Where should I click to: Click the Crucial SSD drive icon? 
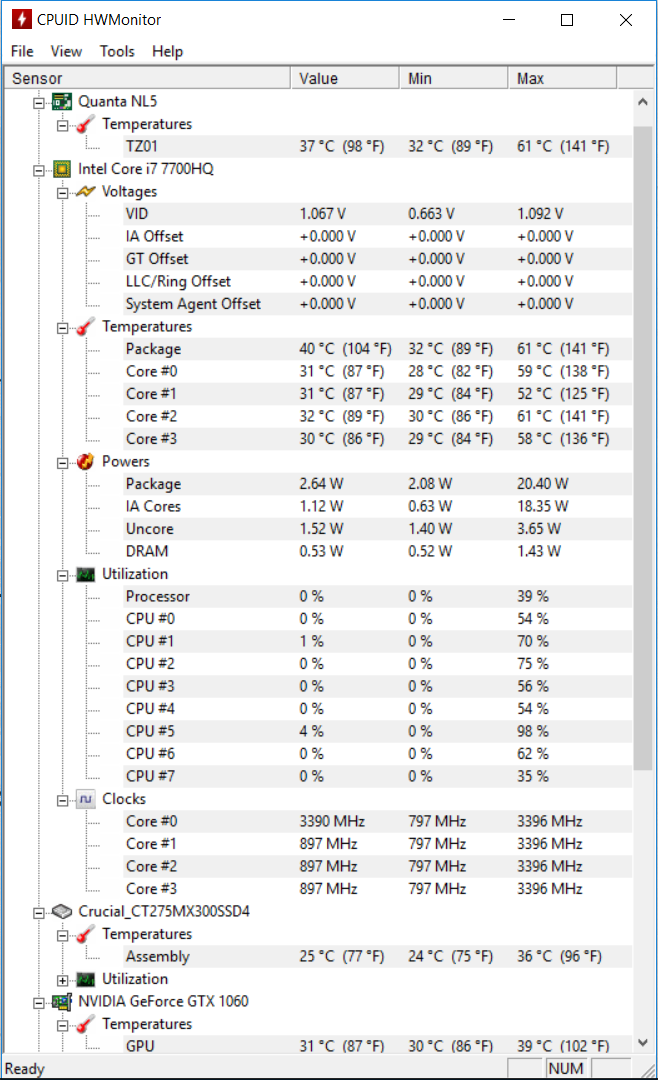[x=62, y=912]
